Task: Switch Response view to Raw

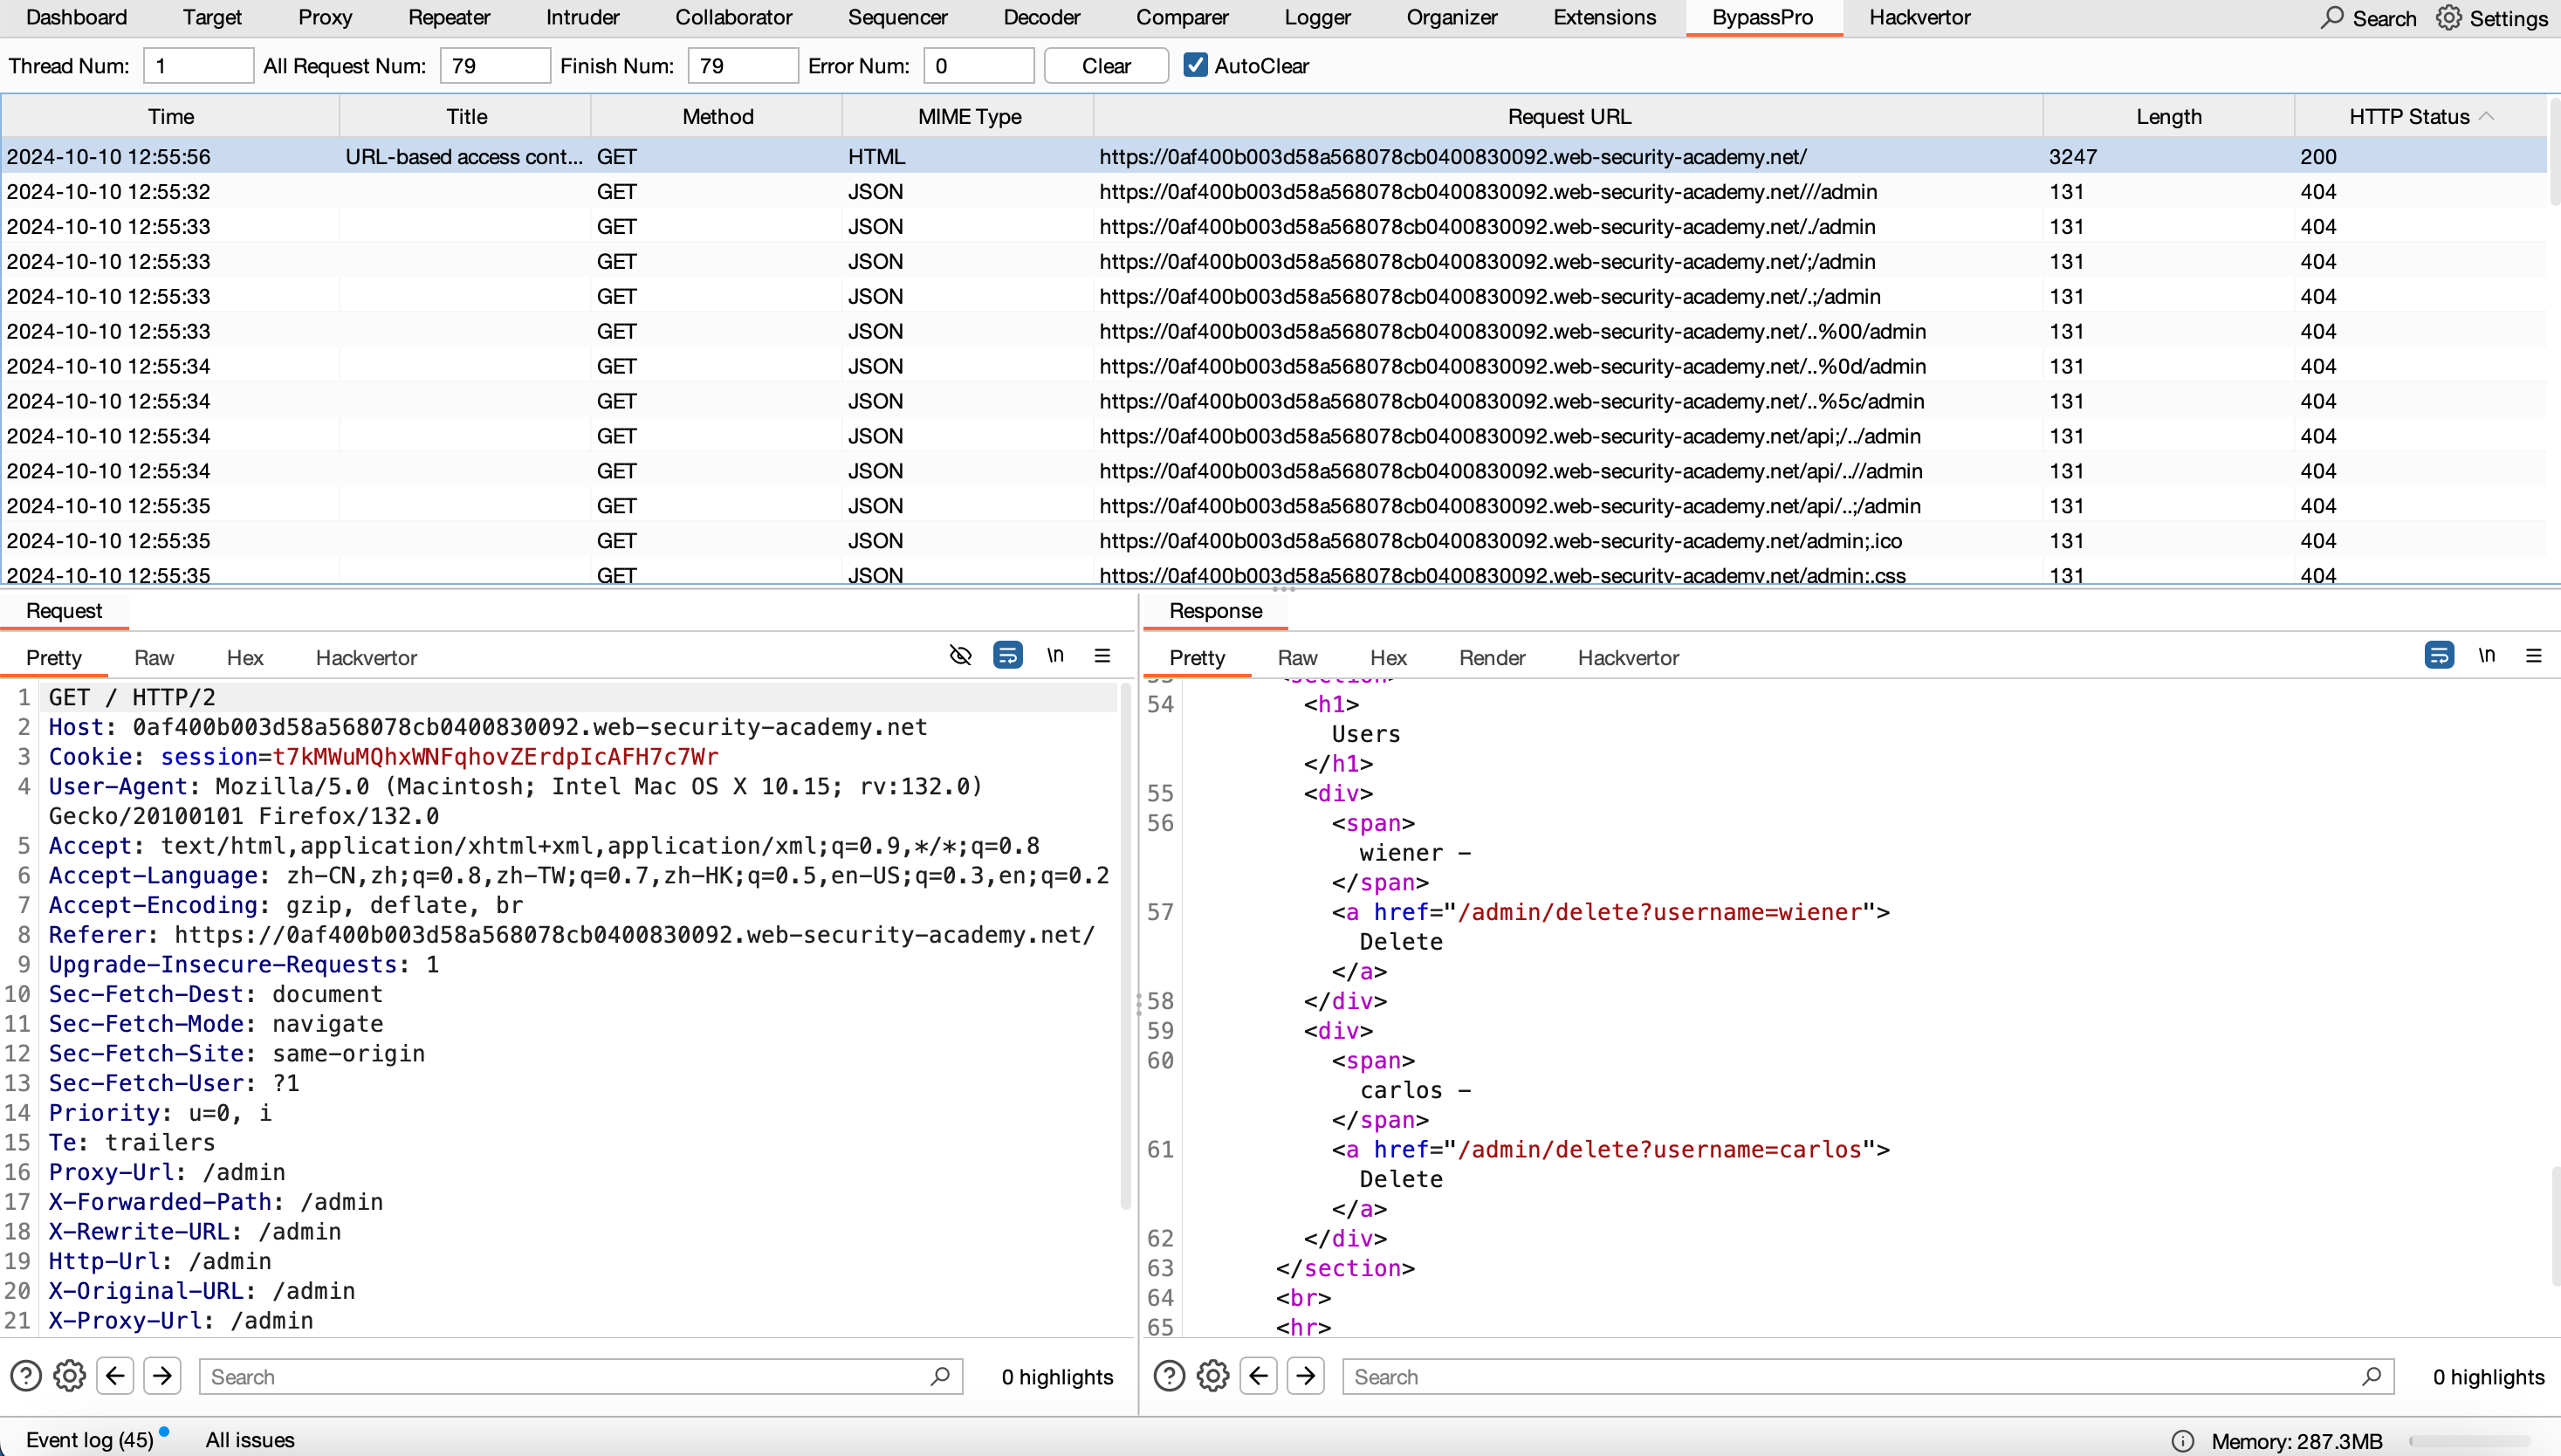Action: coord(1297,657)
